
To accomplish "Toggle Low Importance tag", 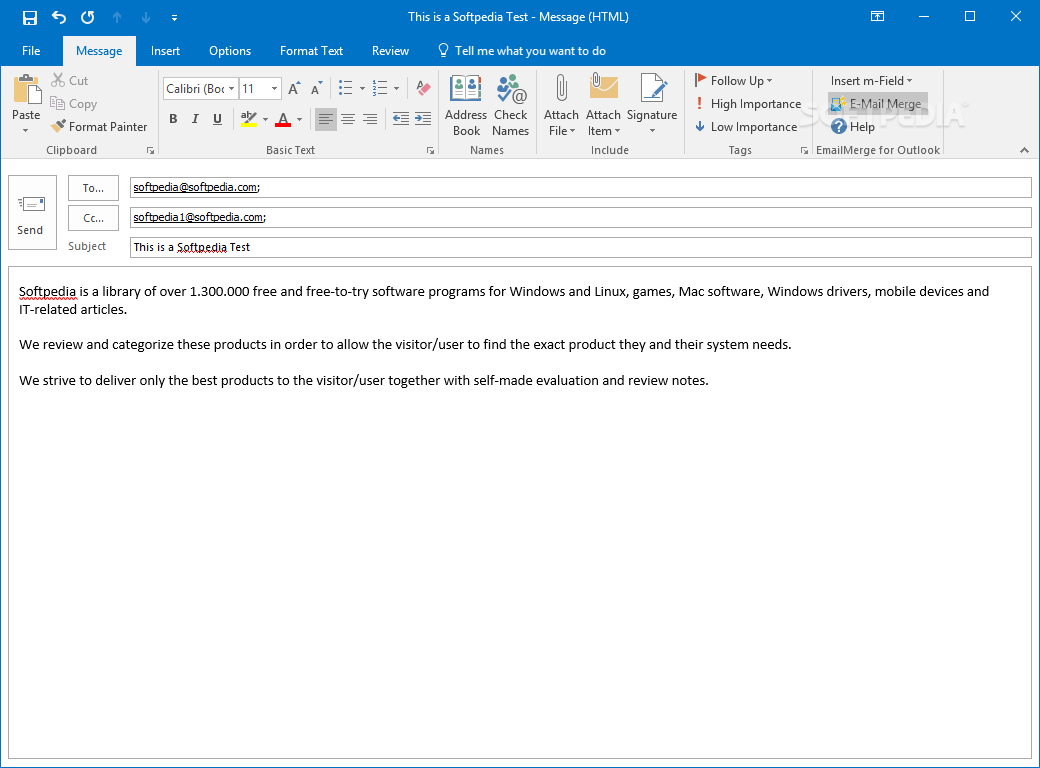I will tap(746, 127).
